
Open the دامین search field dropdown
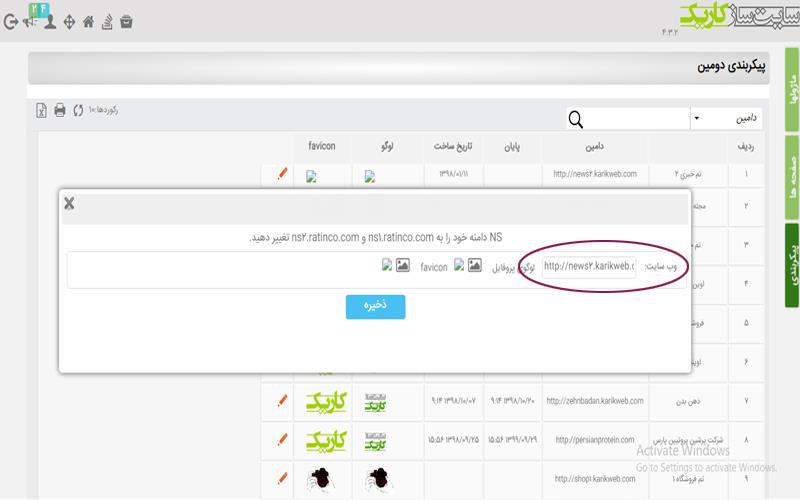tap(726, 118)
